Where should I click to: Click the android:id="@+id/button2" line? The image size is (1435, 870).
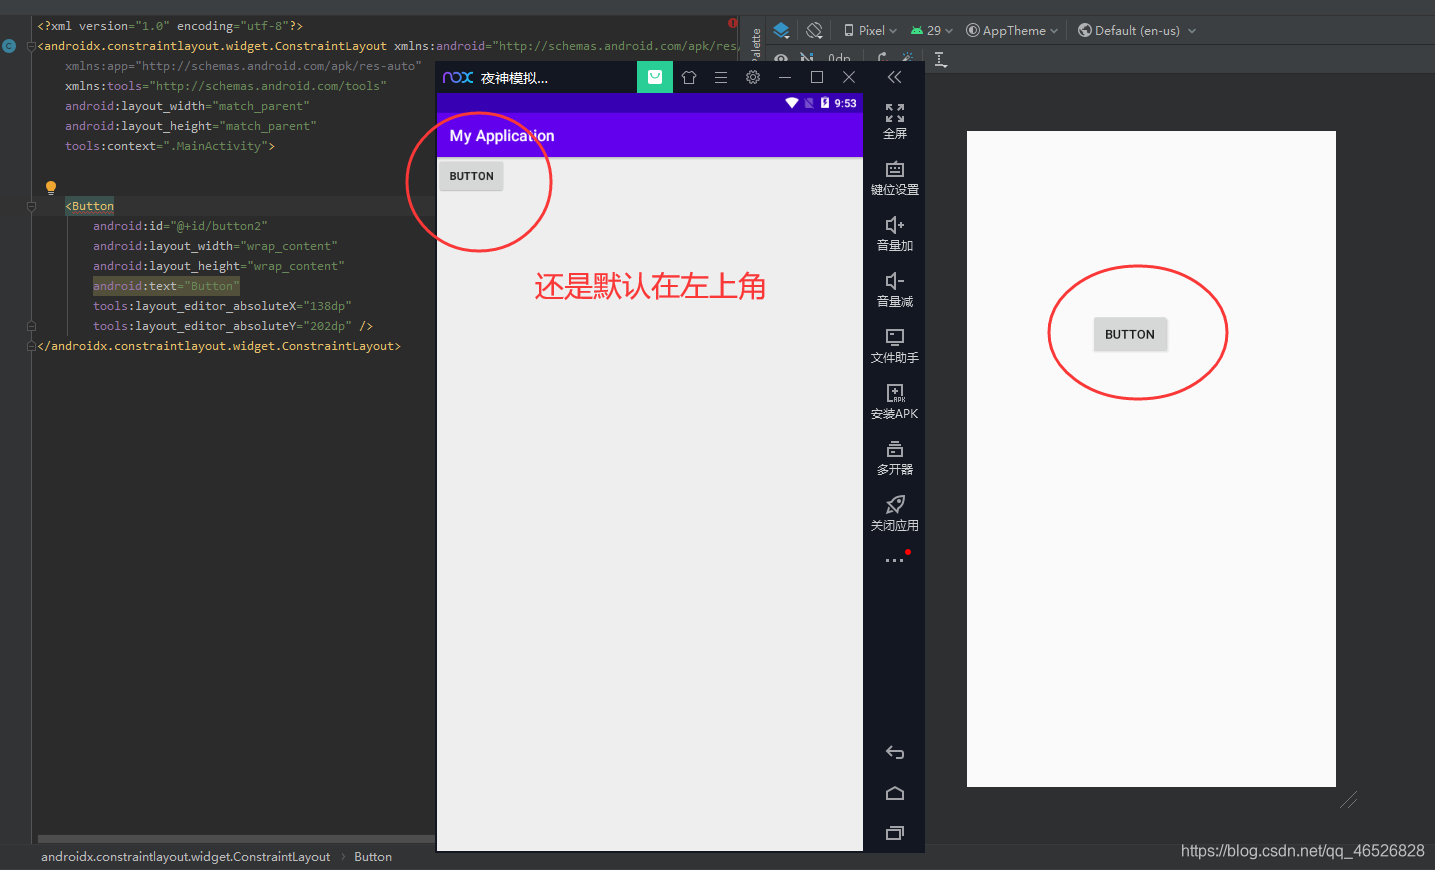click(180, 226)
